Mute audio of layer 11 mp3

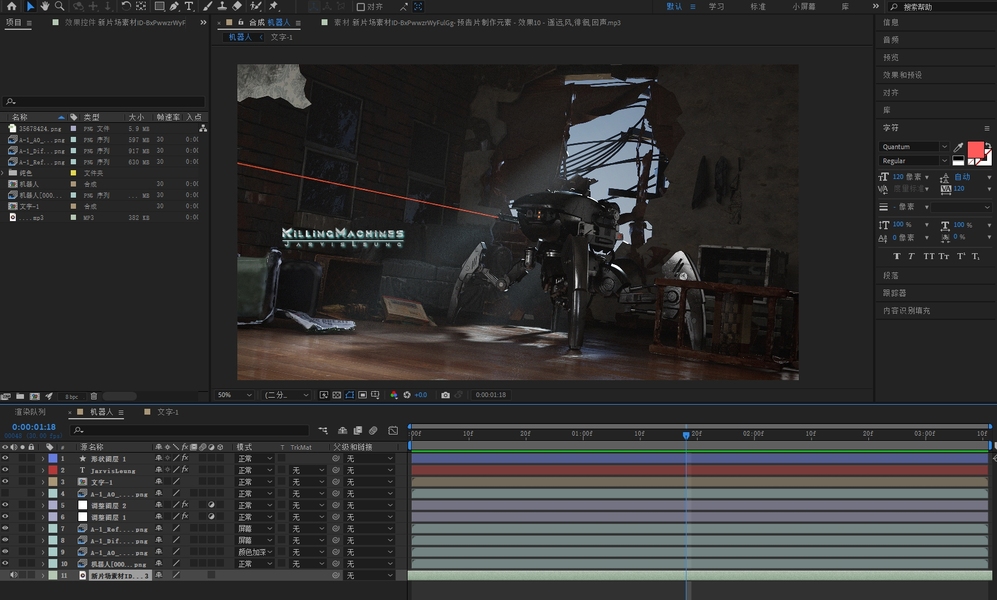pyautogui.click(x=13, y=575)
